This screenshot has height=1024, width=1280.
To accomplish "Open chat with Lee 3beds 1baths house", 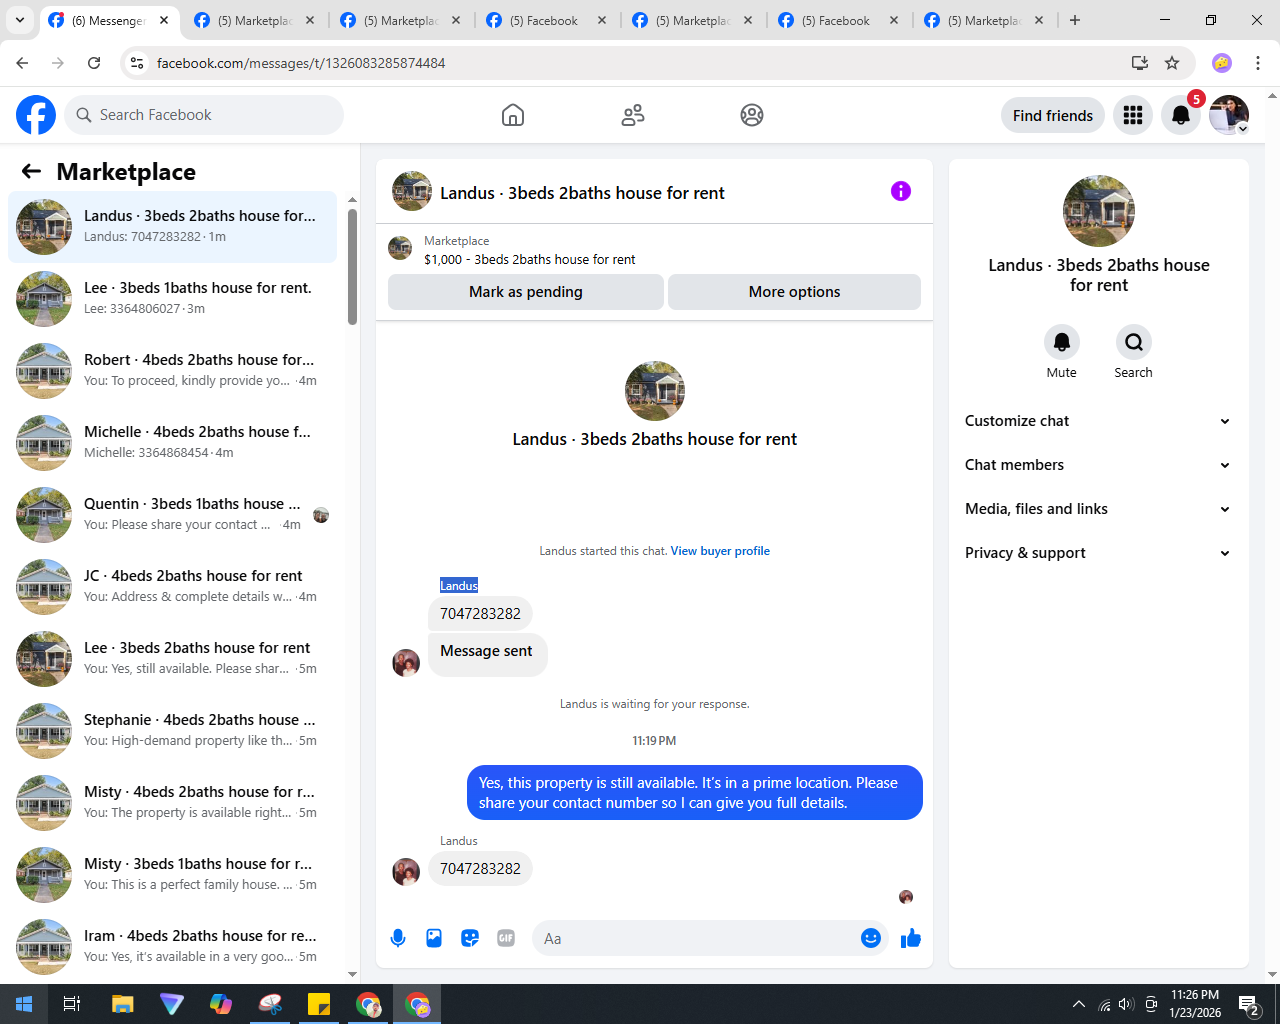I will tap(173, 299).
